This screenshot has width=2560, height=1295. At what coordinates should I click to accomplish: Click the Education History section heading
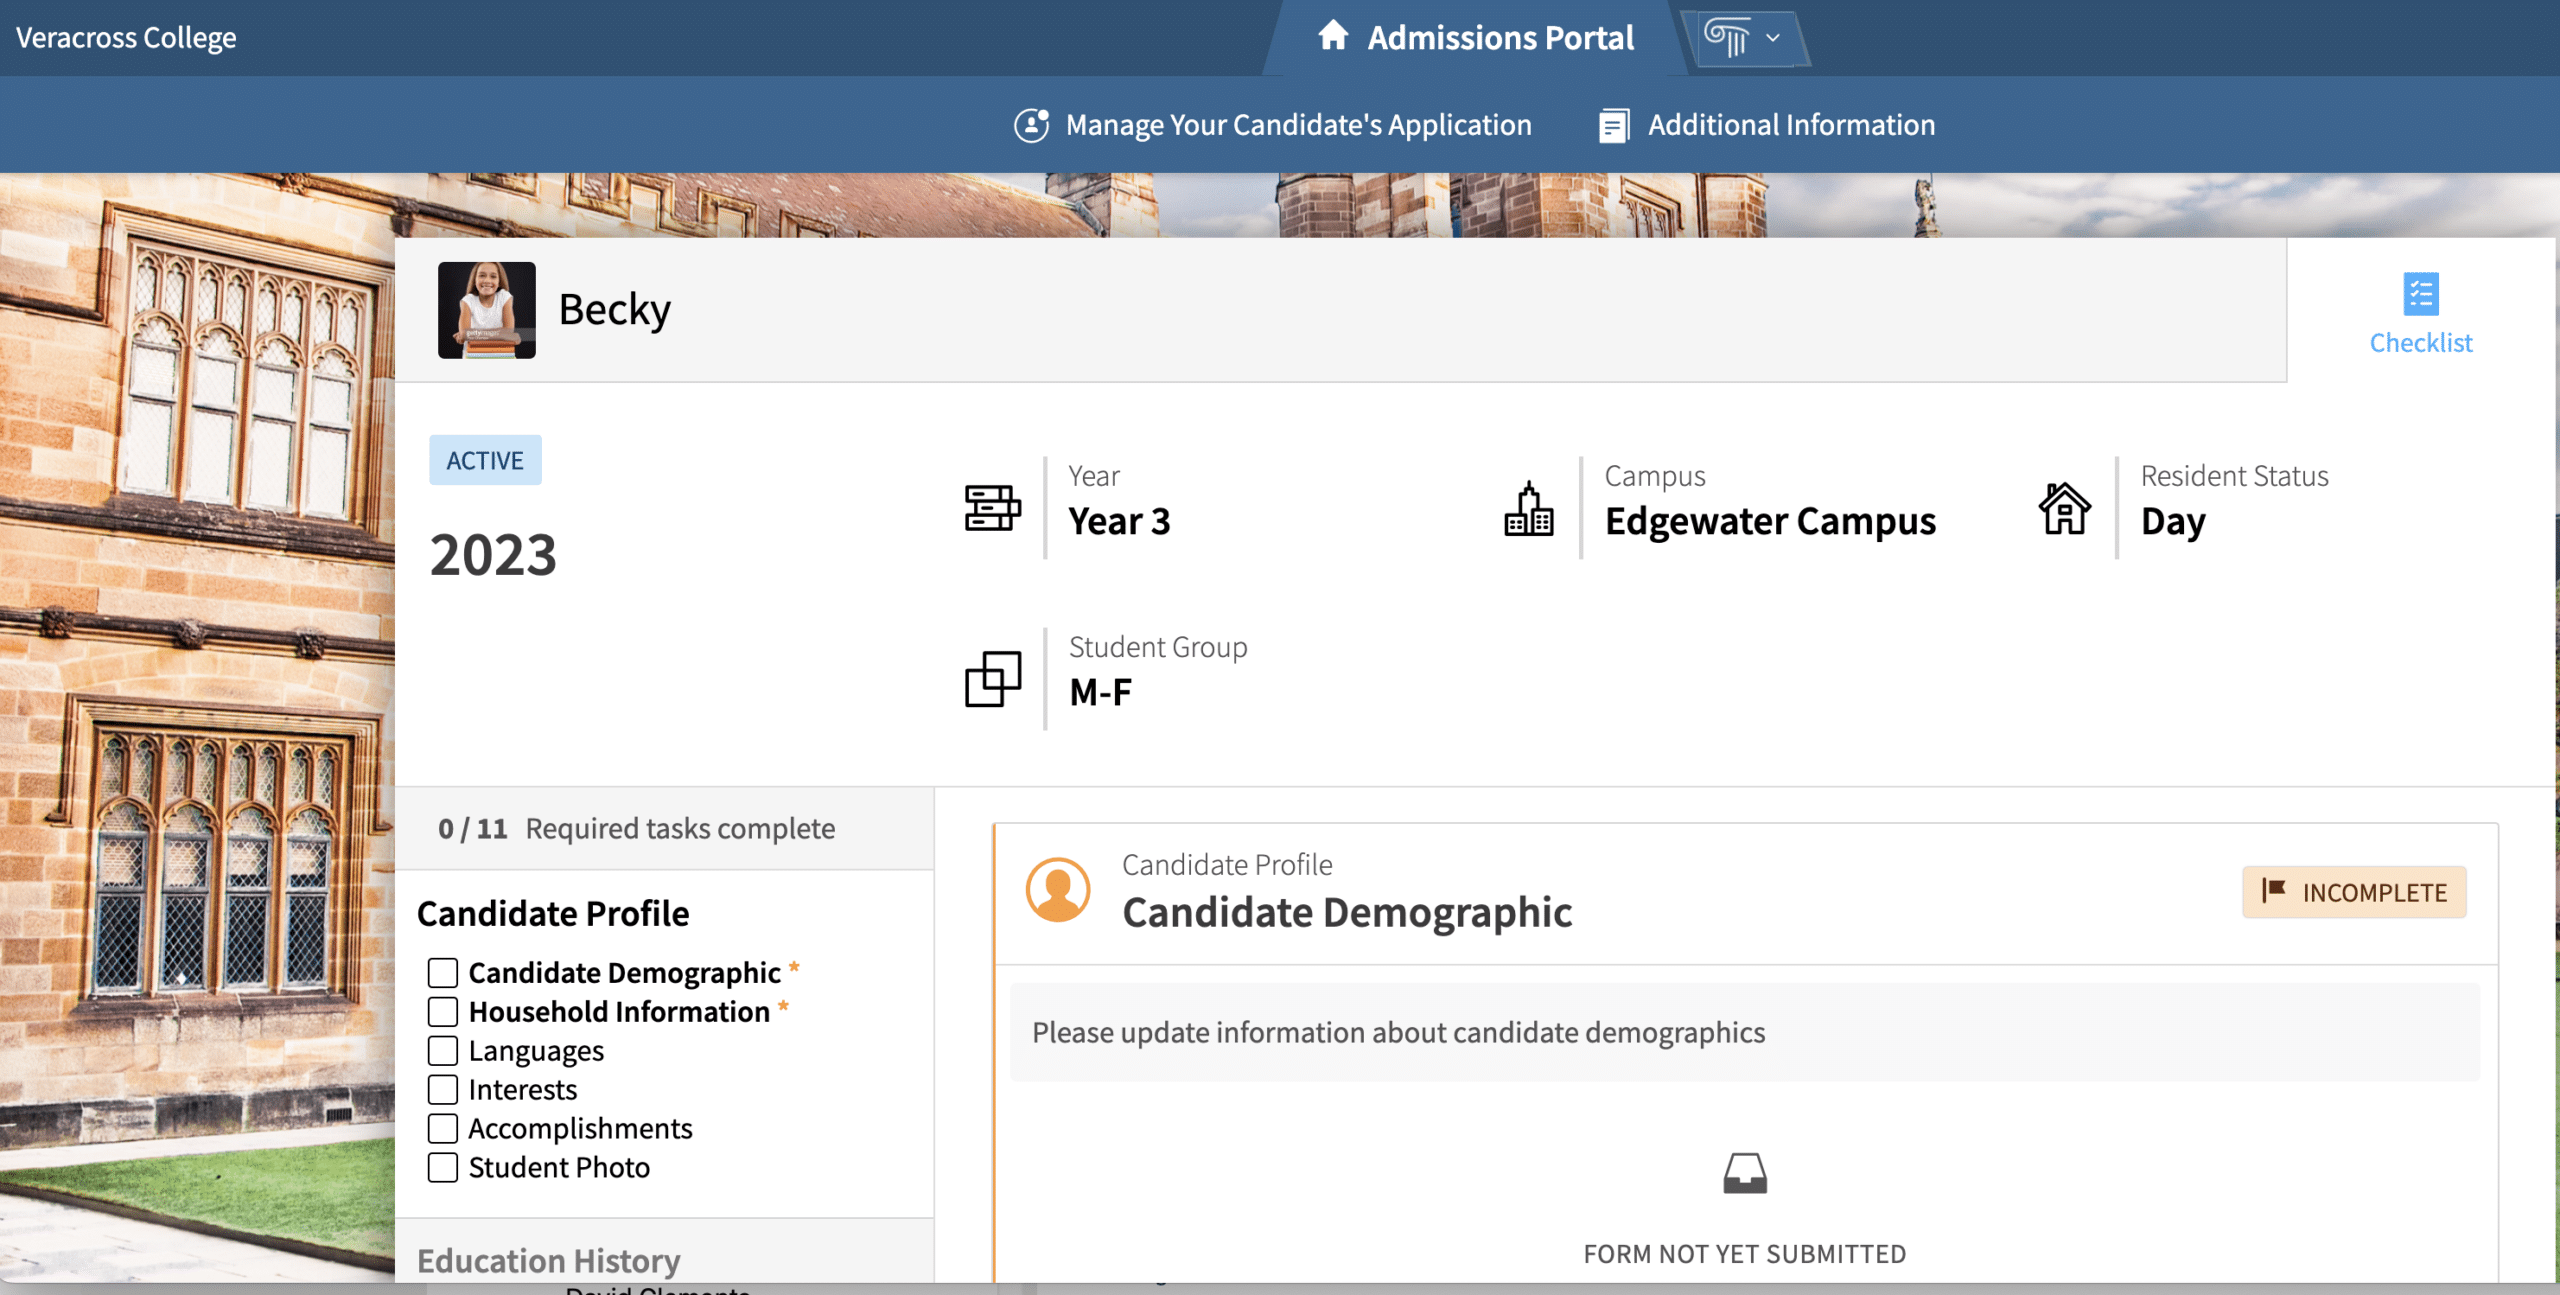[549, 1261]
